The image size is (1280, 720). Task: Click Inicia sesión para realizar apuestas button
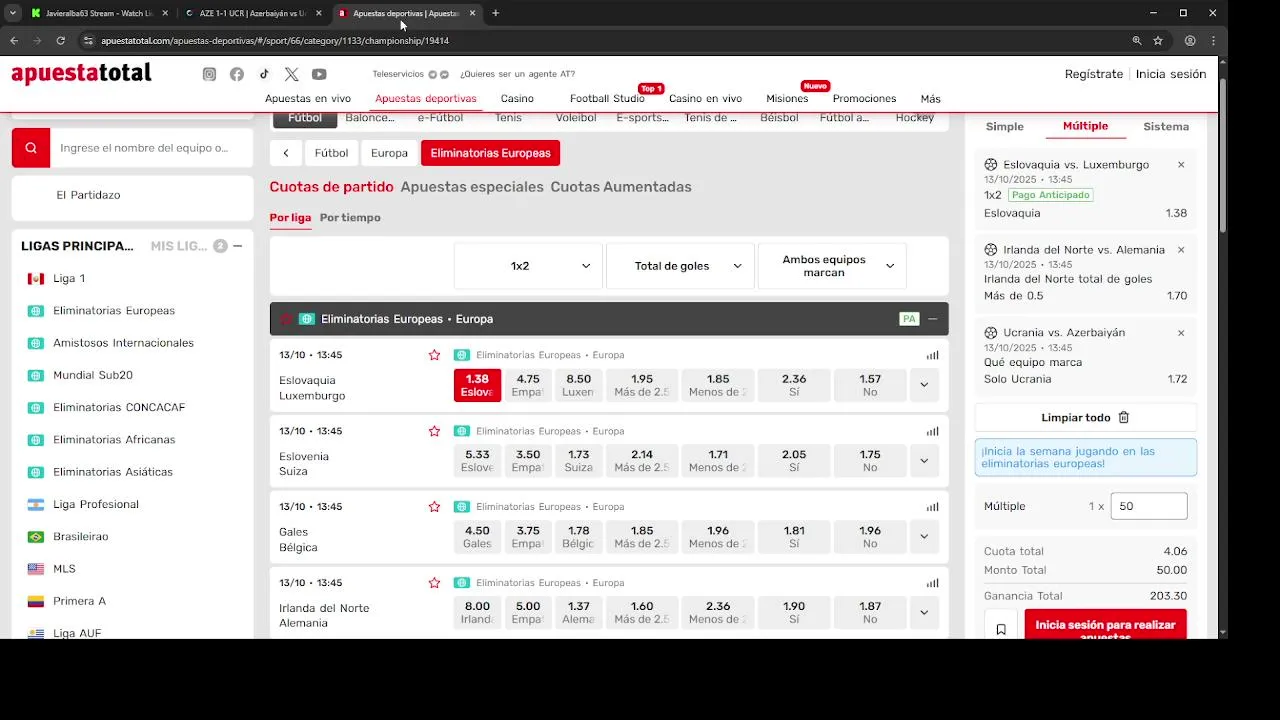(1105, 626)
